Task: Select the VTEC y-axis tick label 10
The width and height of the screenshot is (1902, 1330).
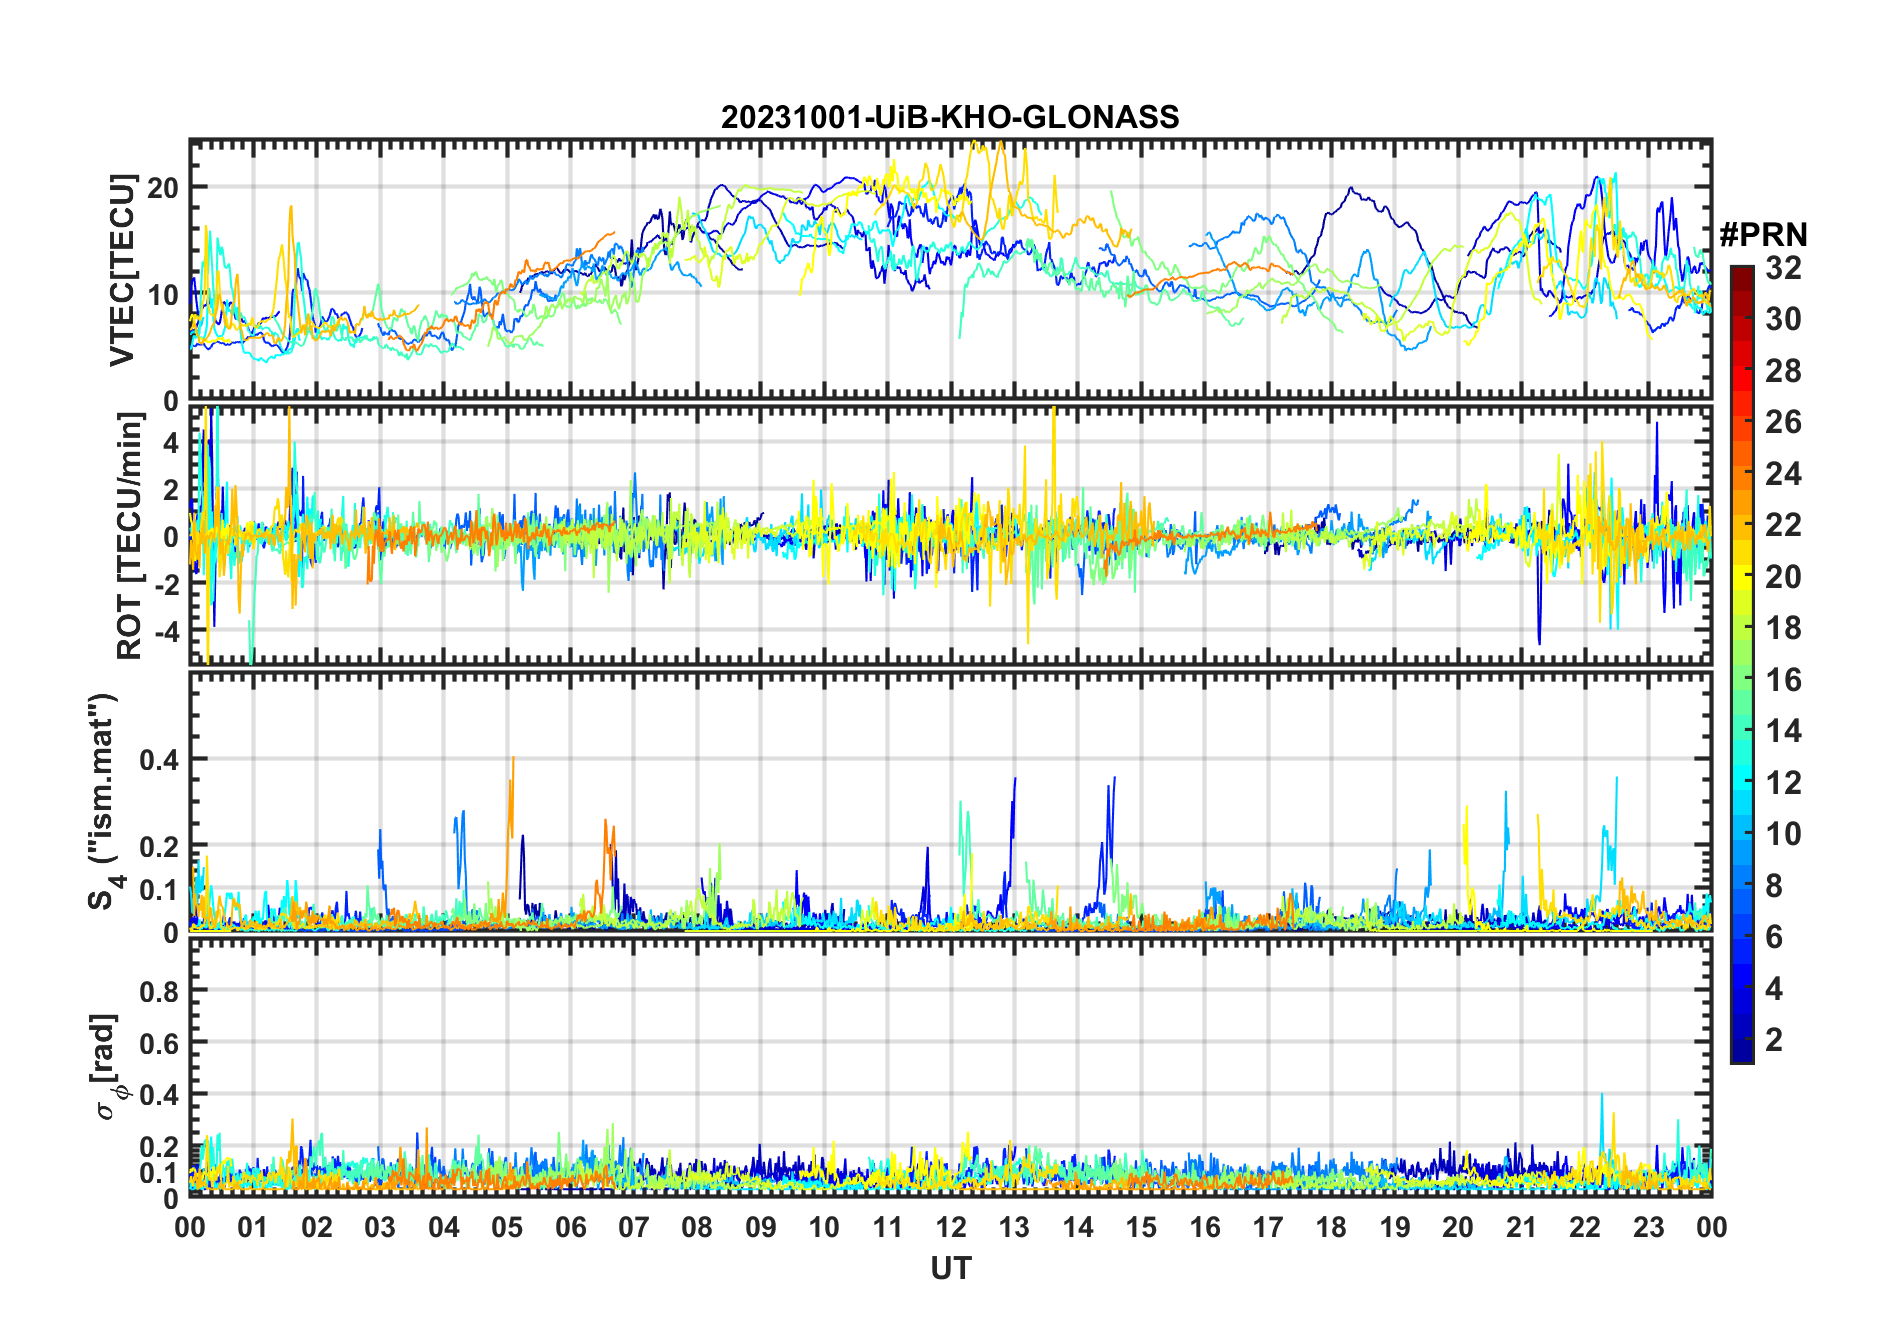Action: (163, 295)
